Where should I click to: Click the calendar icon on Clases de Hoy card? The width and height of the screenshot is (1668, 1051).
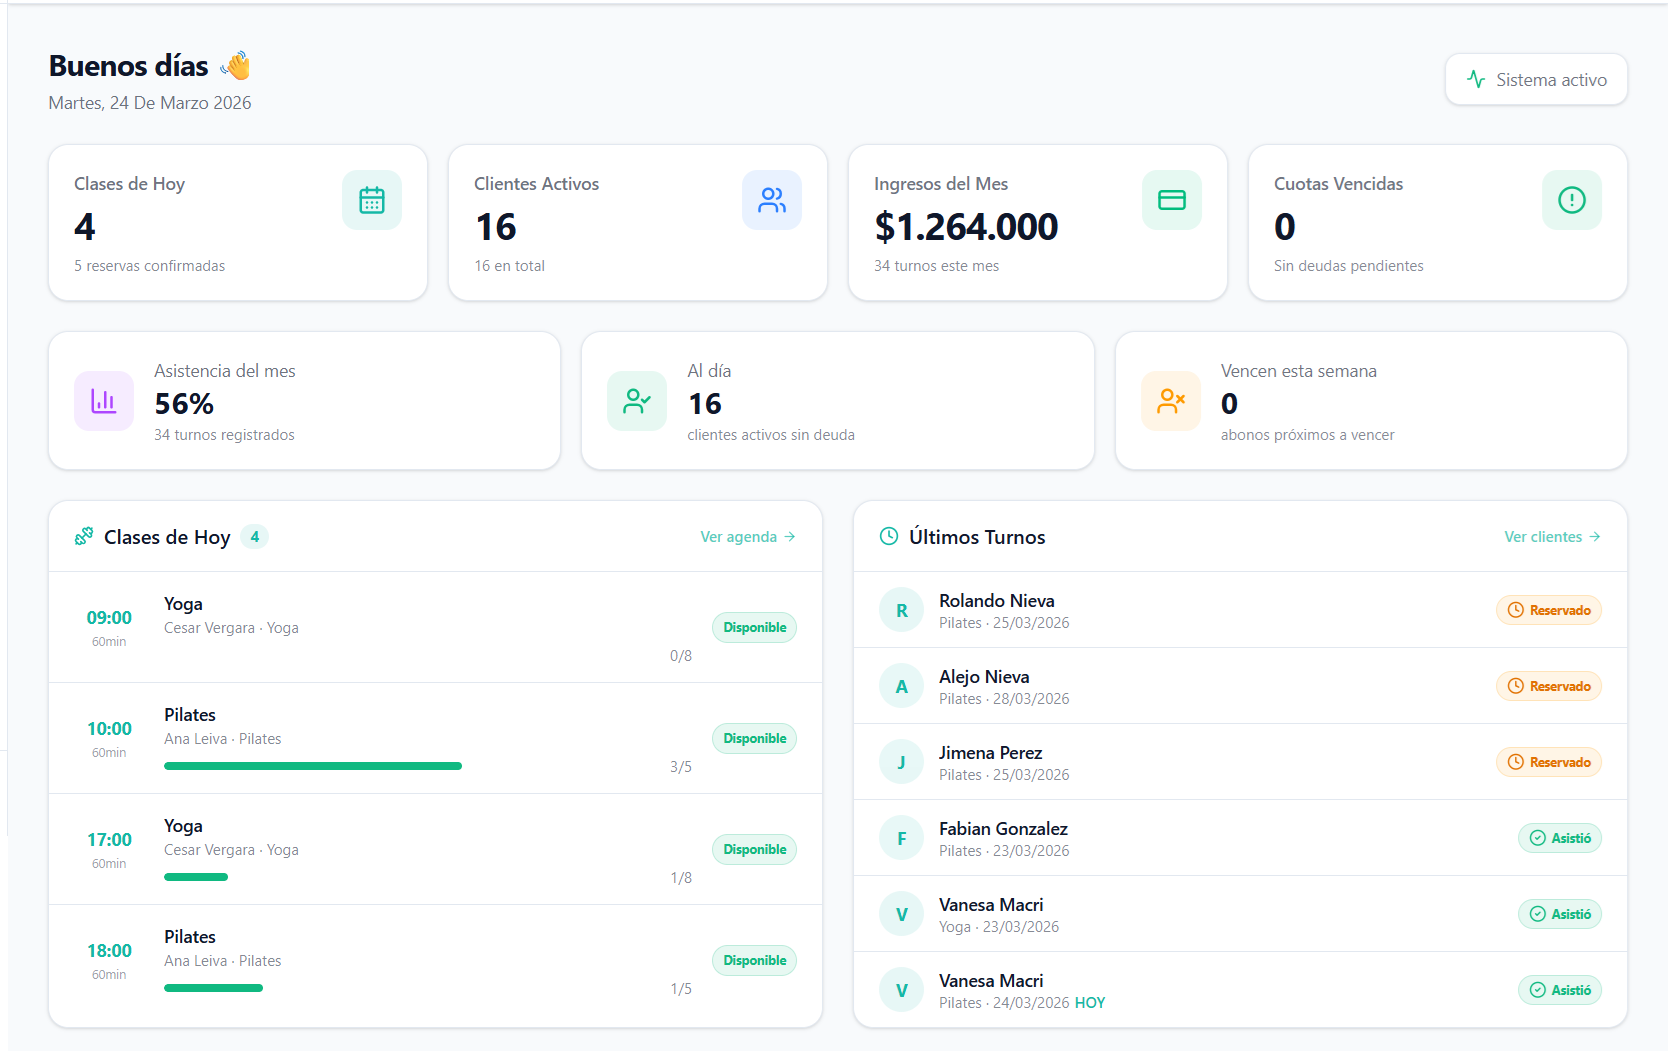tap(371, 200)
